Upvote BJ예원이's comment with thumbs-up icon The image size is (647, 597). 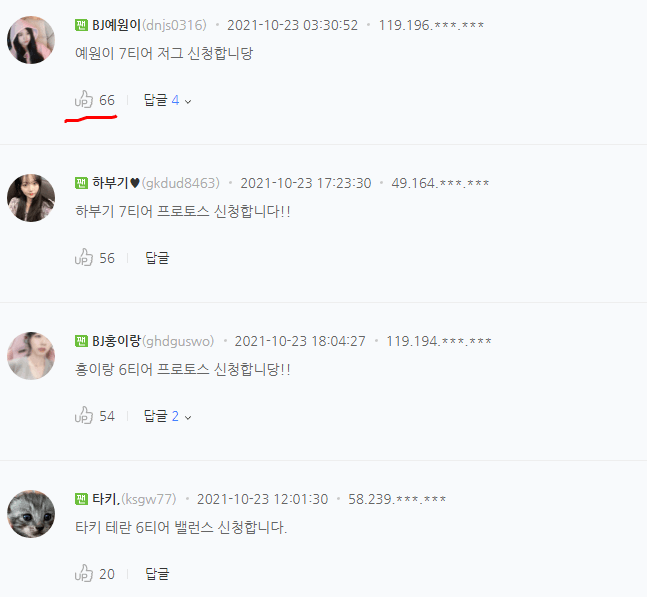click(x=84, y=99)
